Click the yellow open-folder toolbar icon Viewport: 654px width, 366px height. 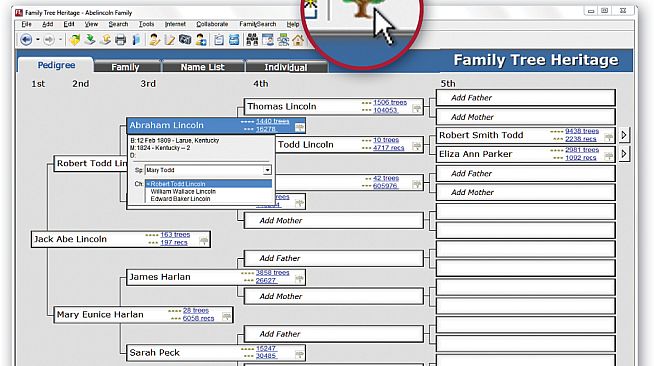[75, 40]
